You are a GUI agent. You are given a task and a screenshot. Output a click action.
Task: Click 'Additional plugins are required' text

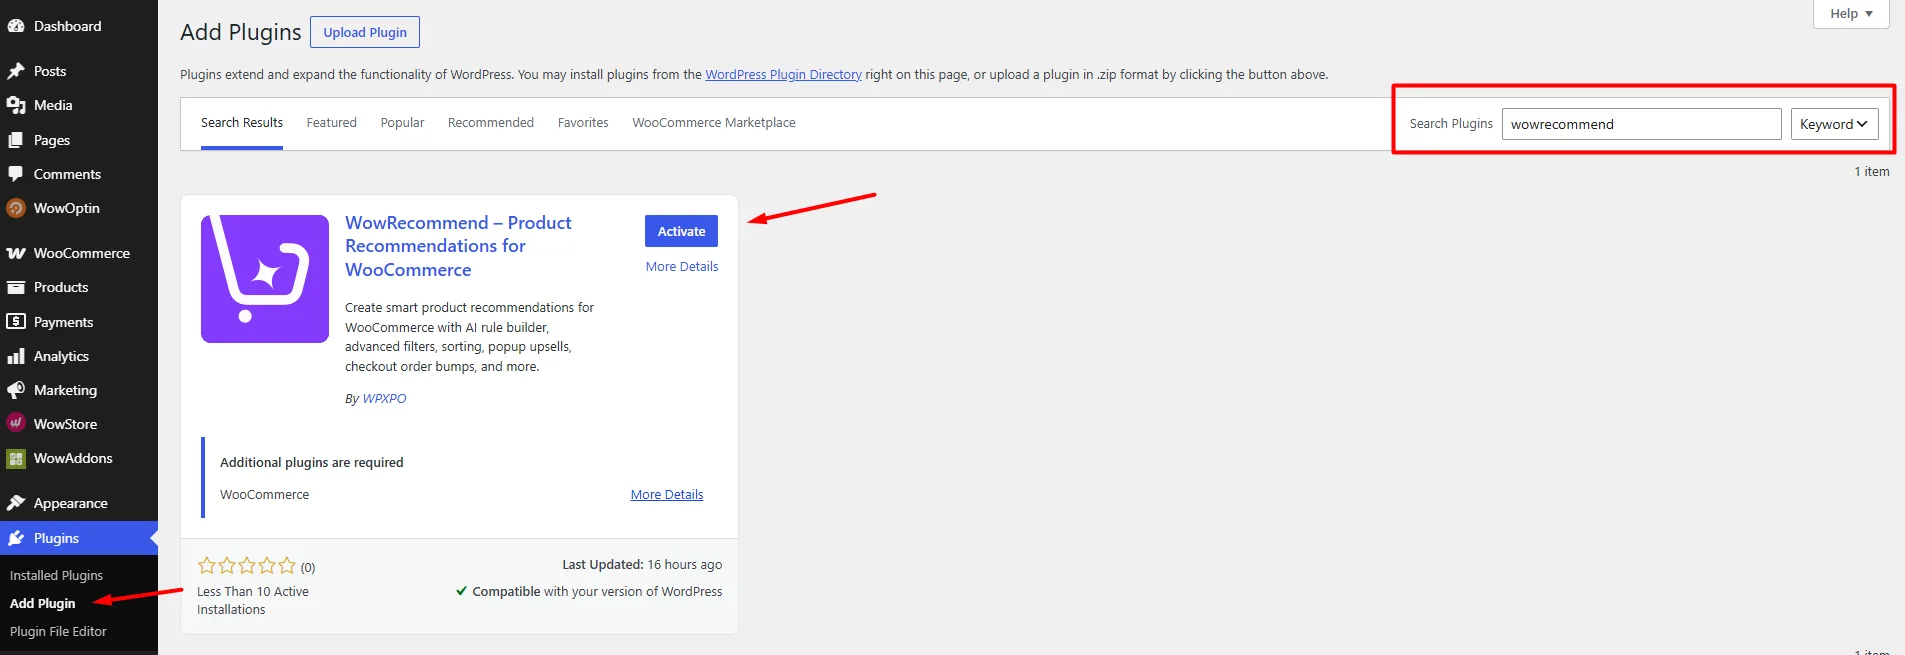pos(312,463)
